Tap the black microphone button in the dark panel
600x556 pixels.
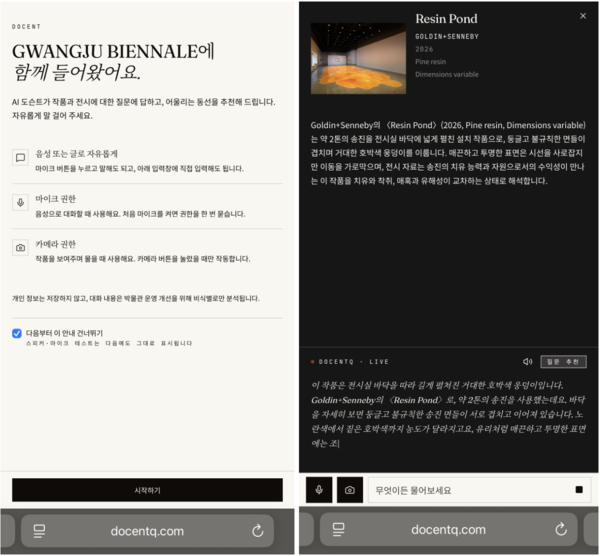pos(319,490)
